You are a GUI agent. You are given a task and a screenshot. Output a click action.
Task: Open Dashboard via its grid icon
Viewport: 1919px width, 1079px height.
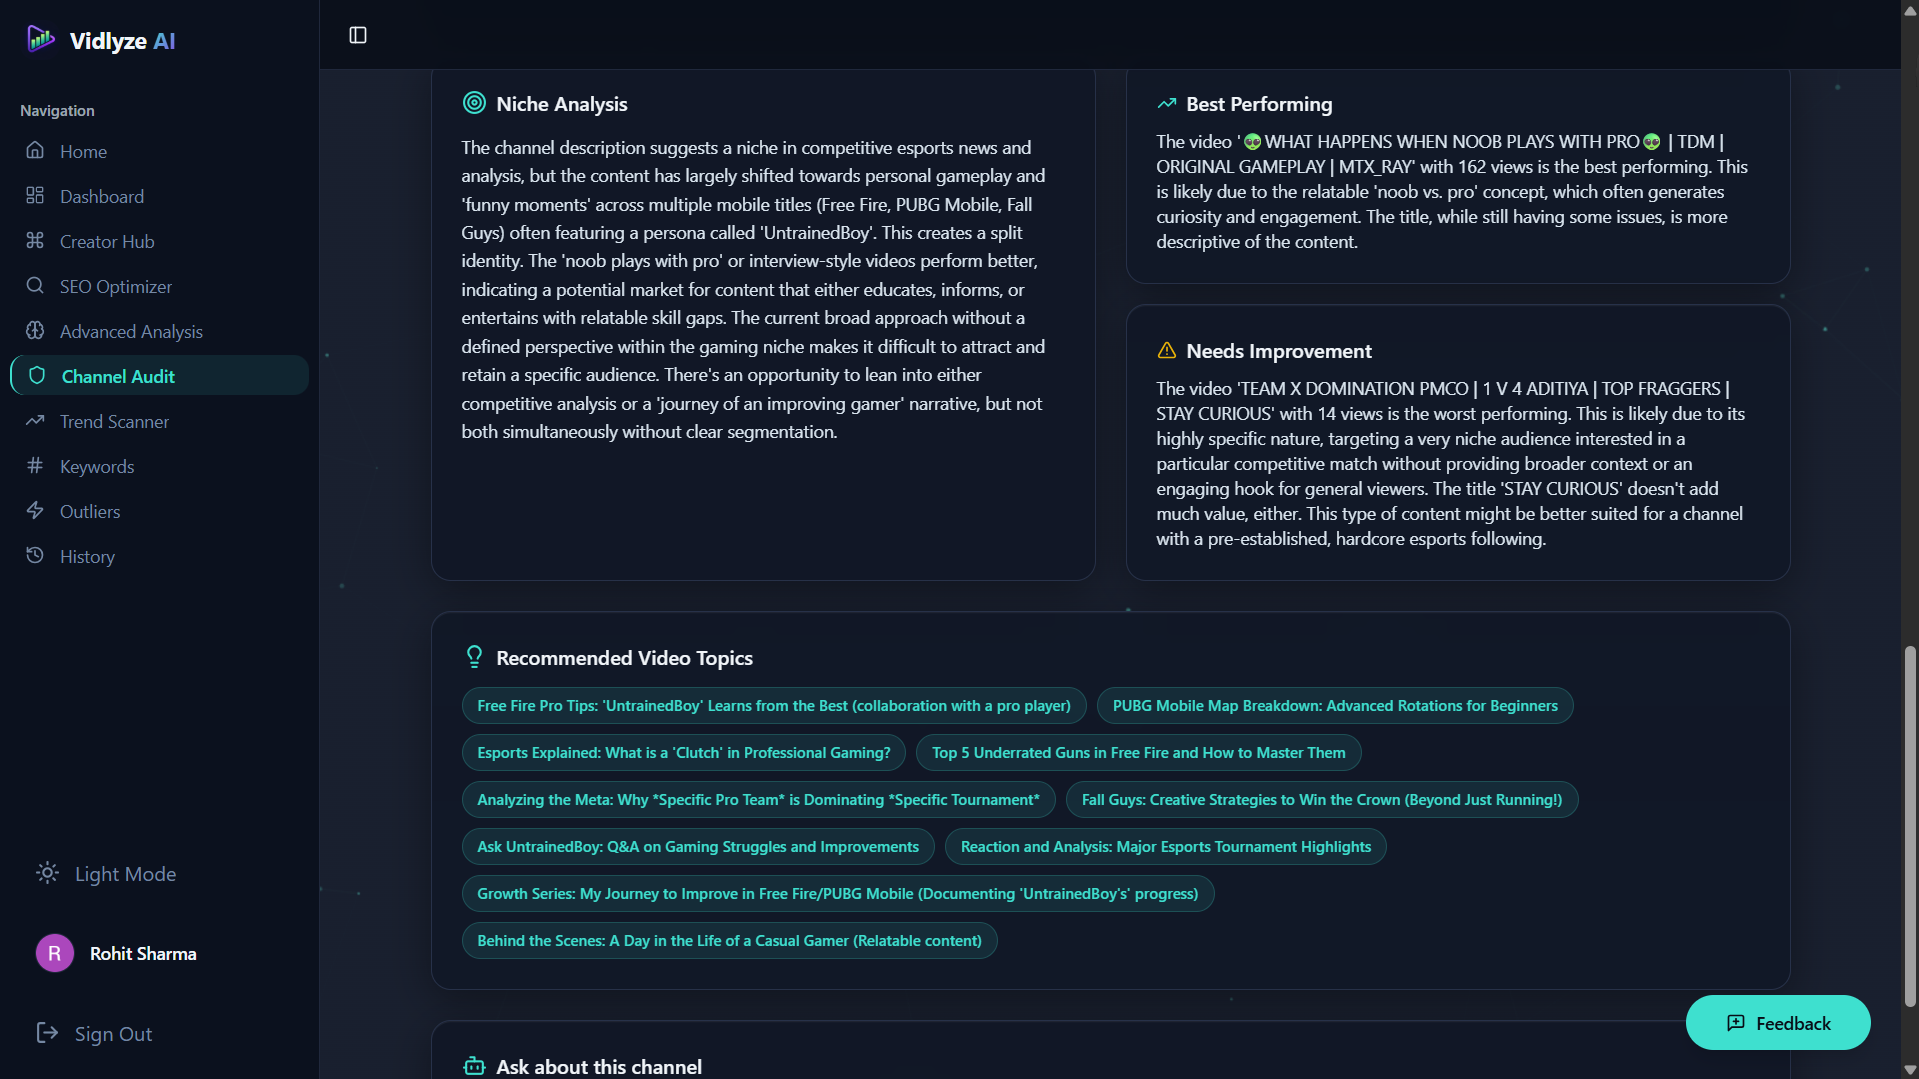coord(34,196)
